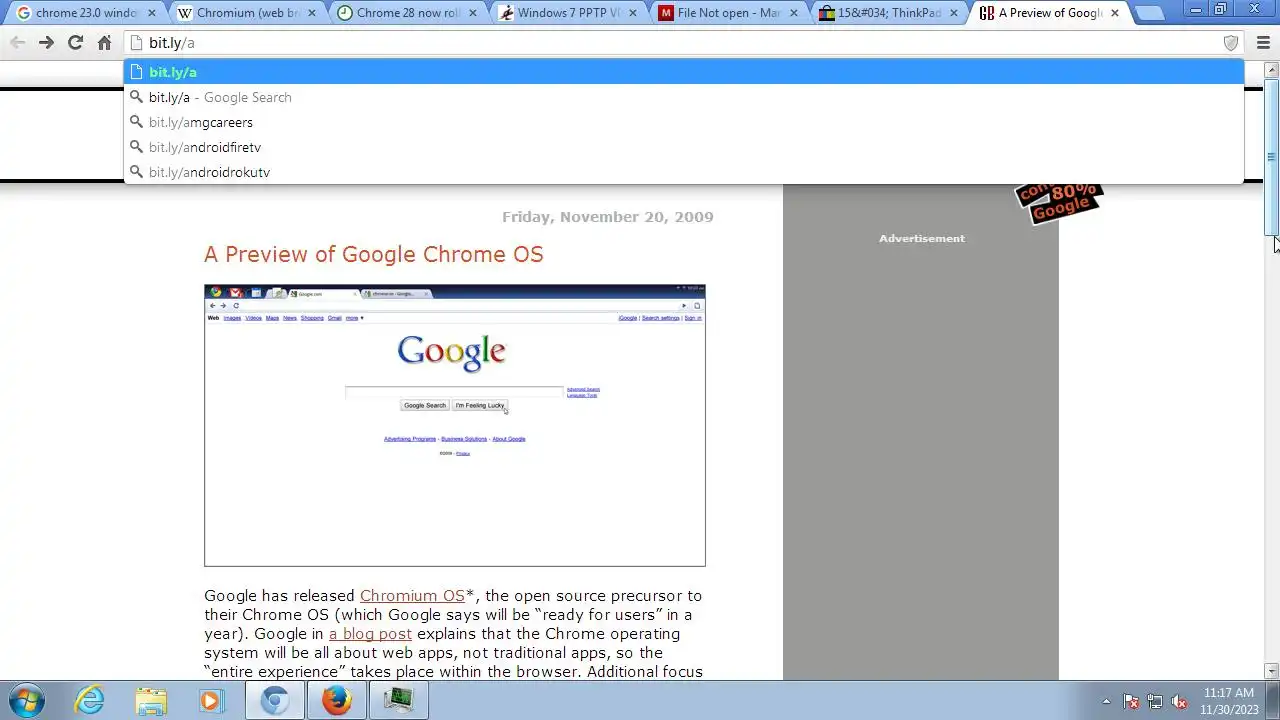1280x720 pixels.
Task: Click the 'Friday, November 20, 2009' date text
Action: [x=607, y=217]
